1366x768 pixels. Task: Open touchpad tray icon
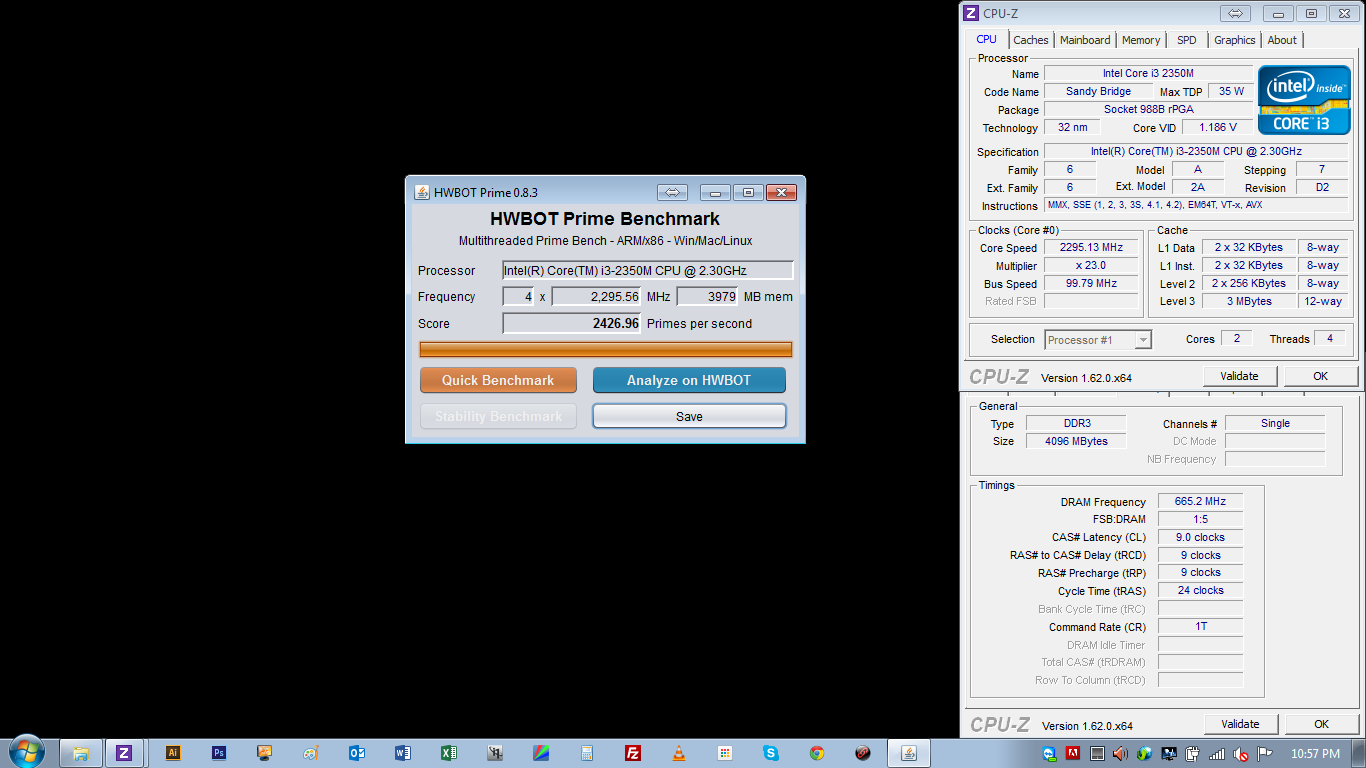tap(1097, 754)
